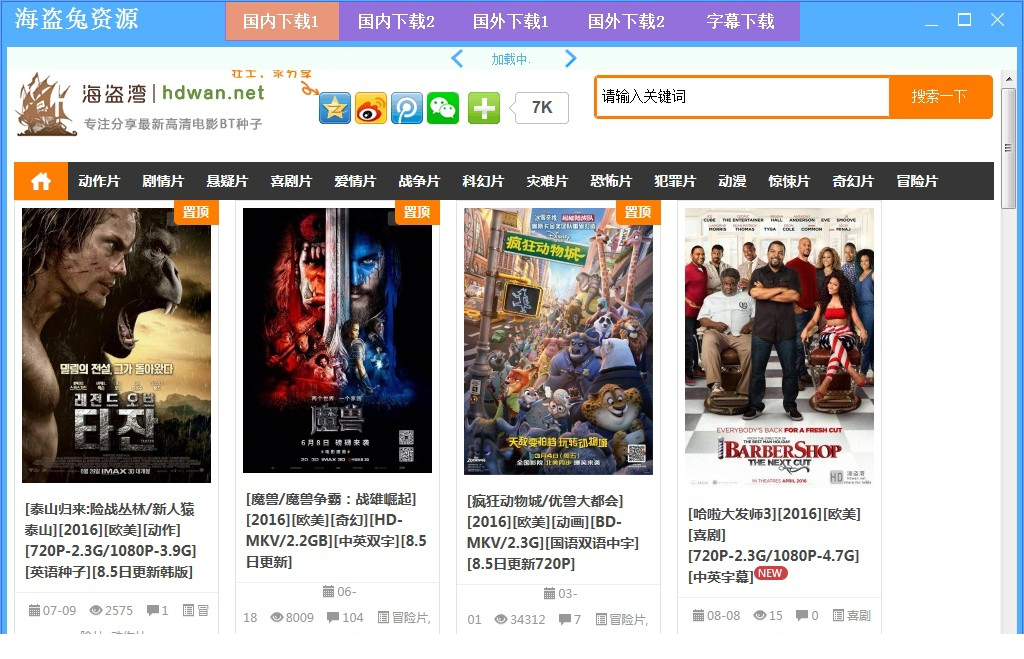Go to the 字幕下载 tab
This screenshot has width=1024, height=659.
click(x=741, y=22)
